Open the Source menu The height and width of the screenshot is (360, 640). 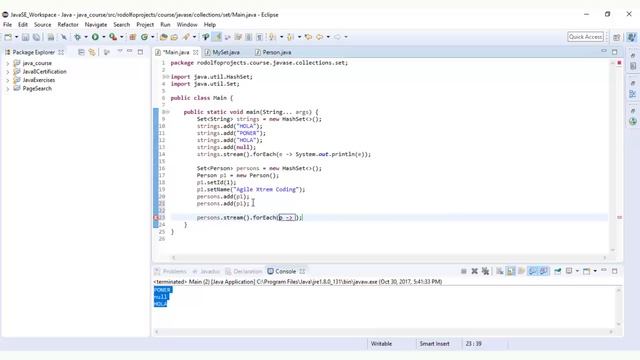[x=42, y=25]
